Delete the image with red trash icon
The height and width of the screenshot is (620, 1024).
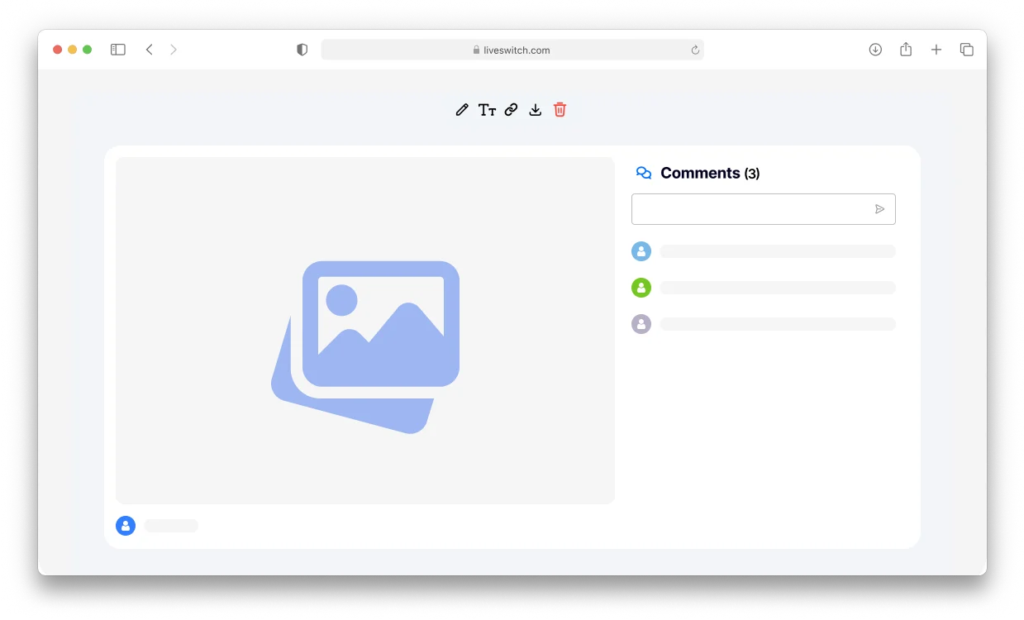tap(560, 110)
